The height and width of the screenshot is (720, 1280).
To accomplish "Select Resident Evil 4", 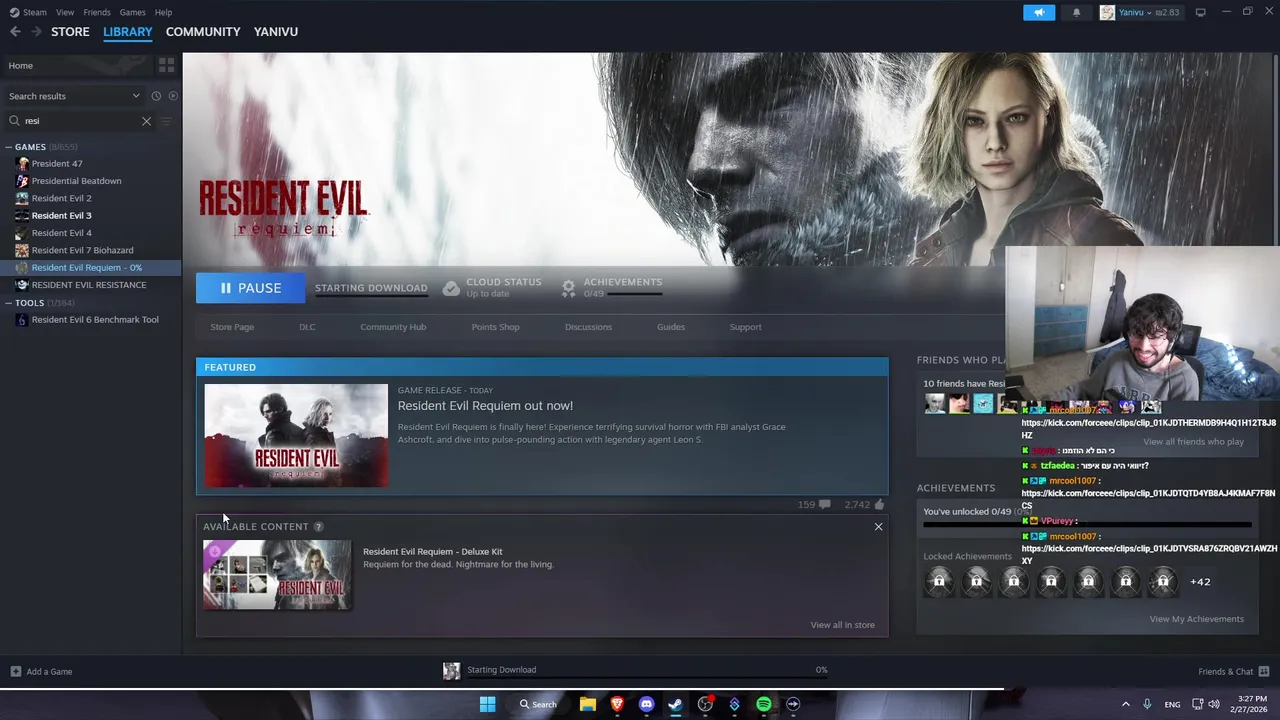I will click(61, 233).
